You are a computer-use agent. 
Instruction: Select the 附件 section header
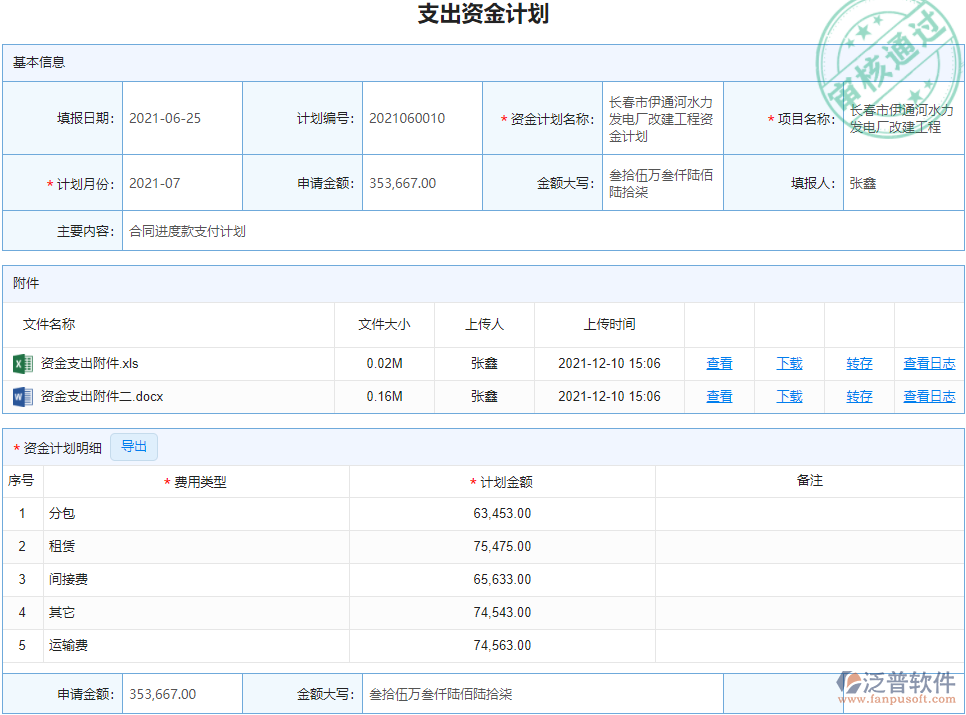tap(25, 283)
